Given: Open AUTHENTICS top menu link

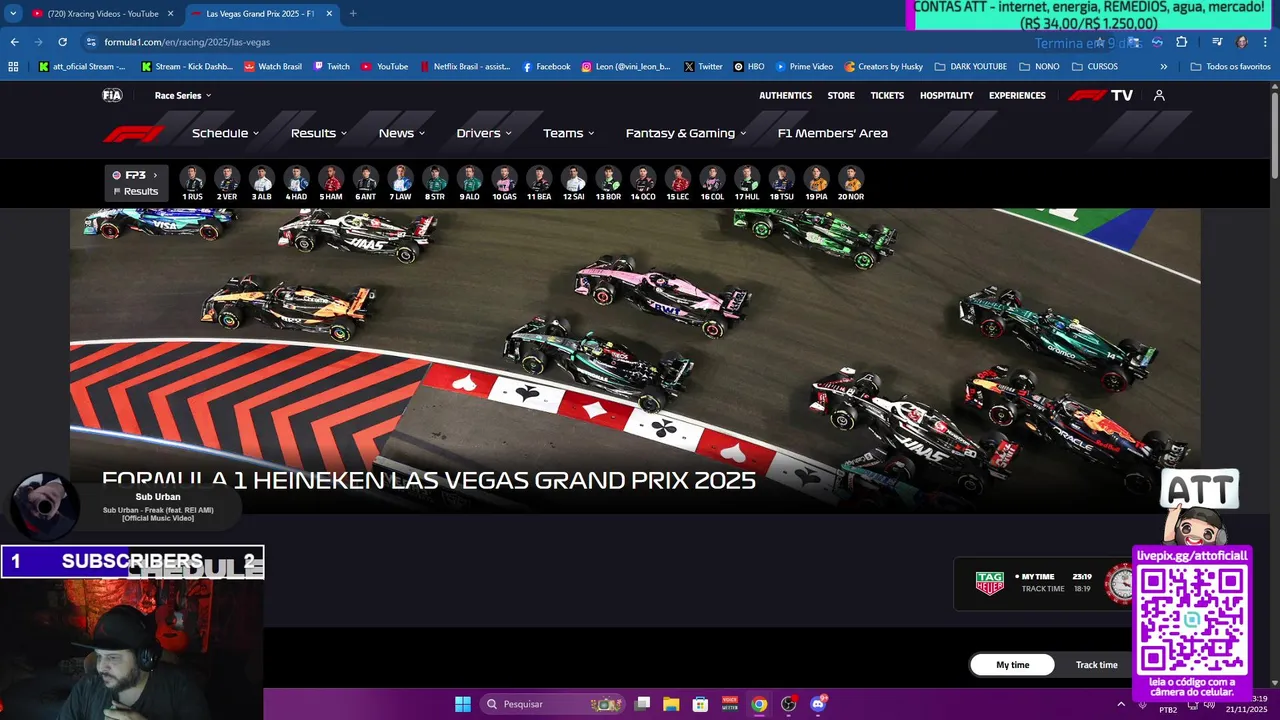Looking at the screenshot, I should tap(785, 95).
